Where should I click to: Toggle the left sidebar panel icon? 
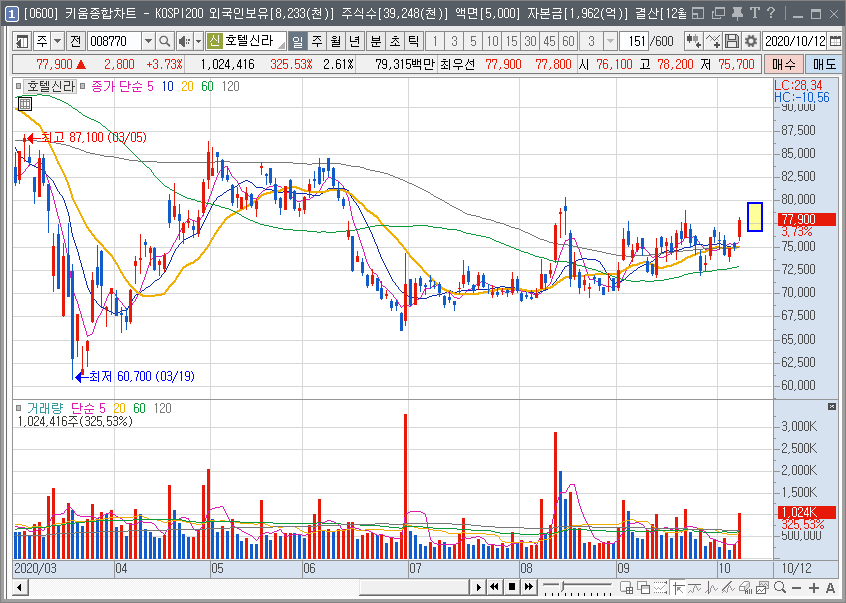click(23, 41)
